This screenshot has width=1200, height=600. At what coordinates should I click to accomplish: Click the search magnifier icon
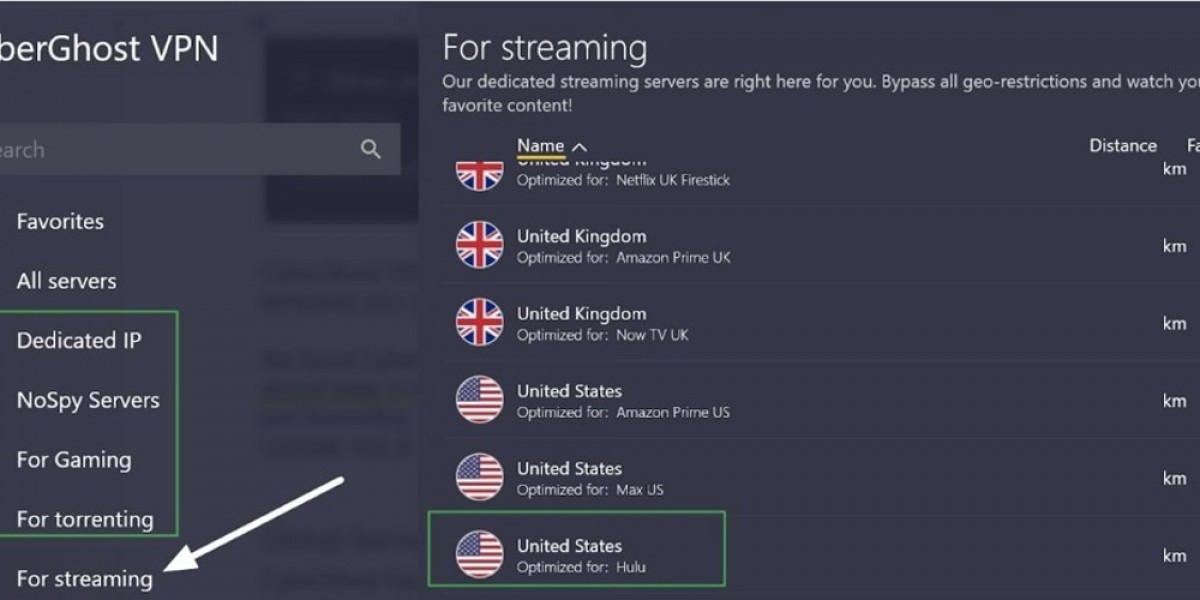(x=371, y=150)
